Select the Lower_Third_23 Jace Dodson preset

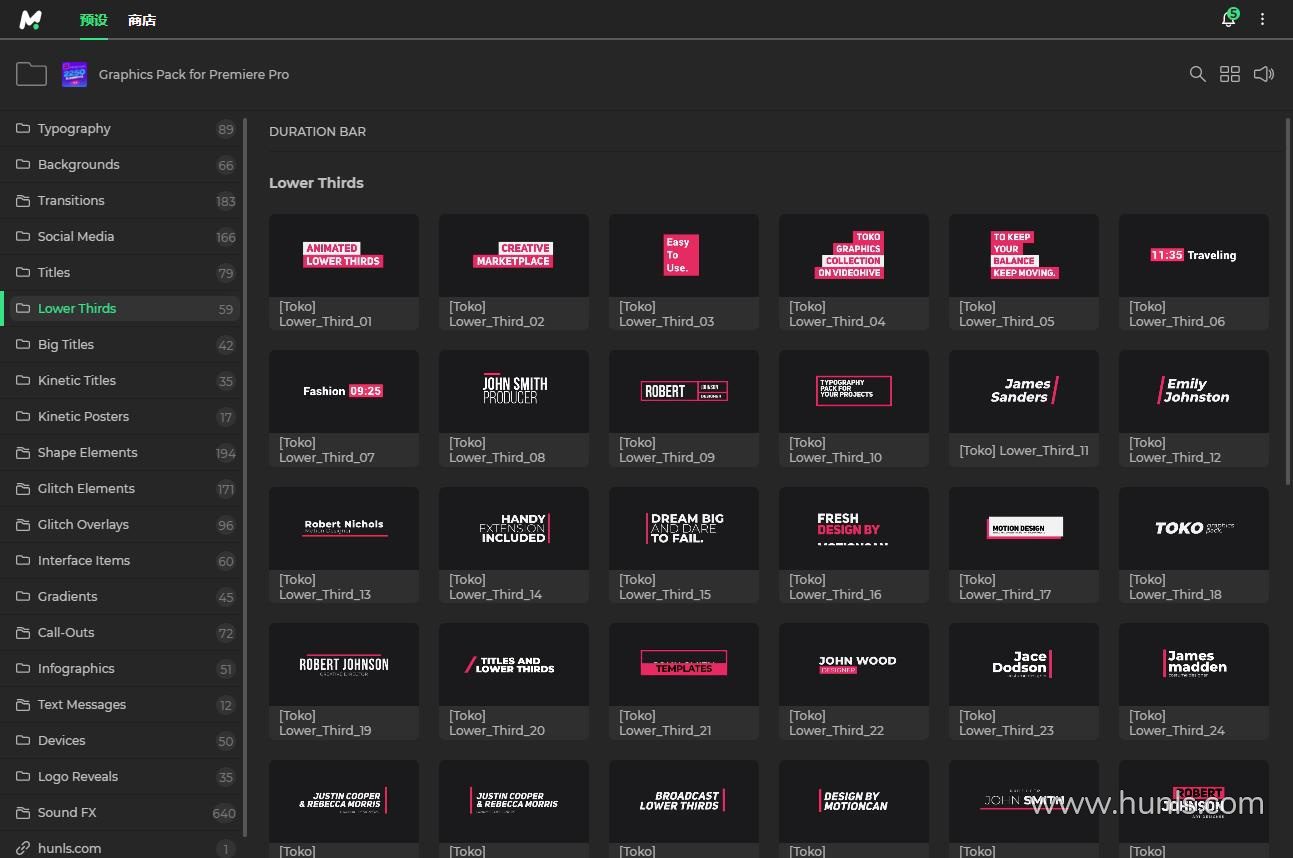1024,681
